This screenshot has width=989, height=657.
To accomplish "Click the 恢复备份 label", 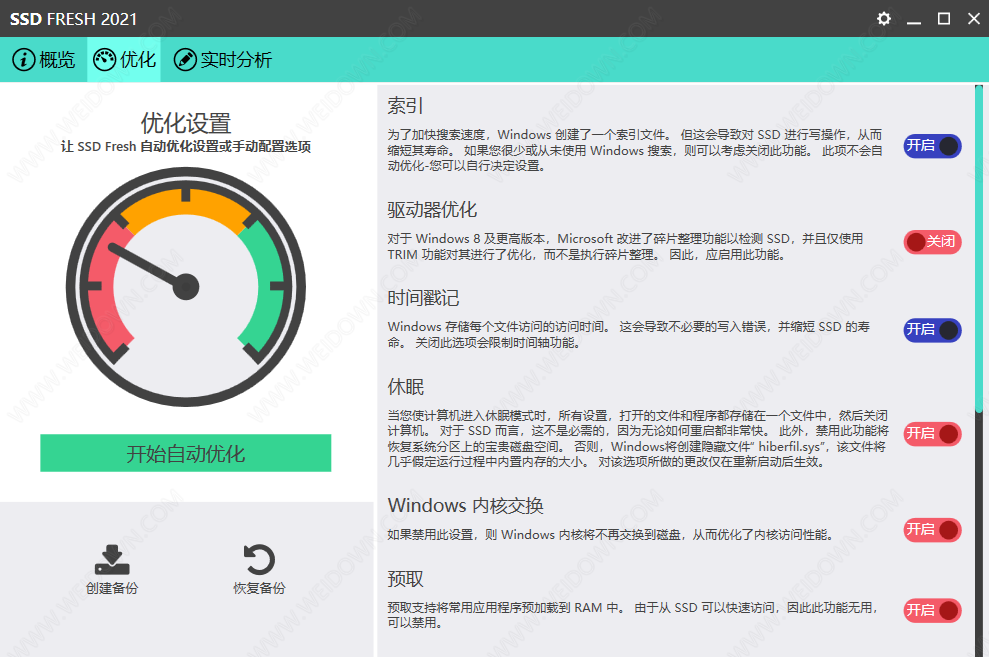I will click(x=259, y=588).
